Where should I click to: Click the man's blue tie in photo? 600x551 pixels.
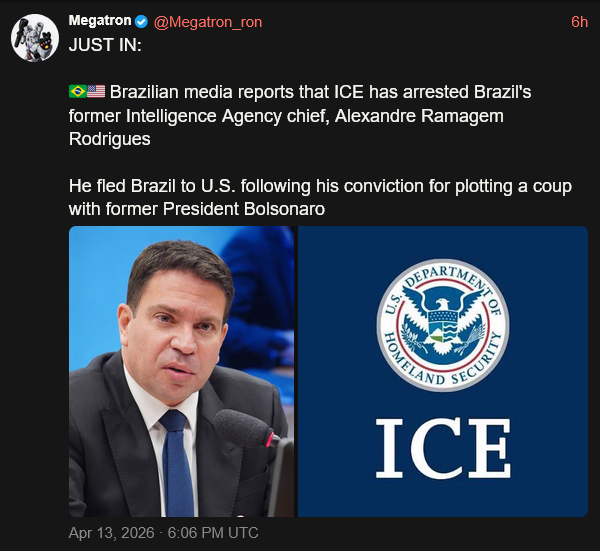tap(177, 460)
